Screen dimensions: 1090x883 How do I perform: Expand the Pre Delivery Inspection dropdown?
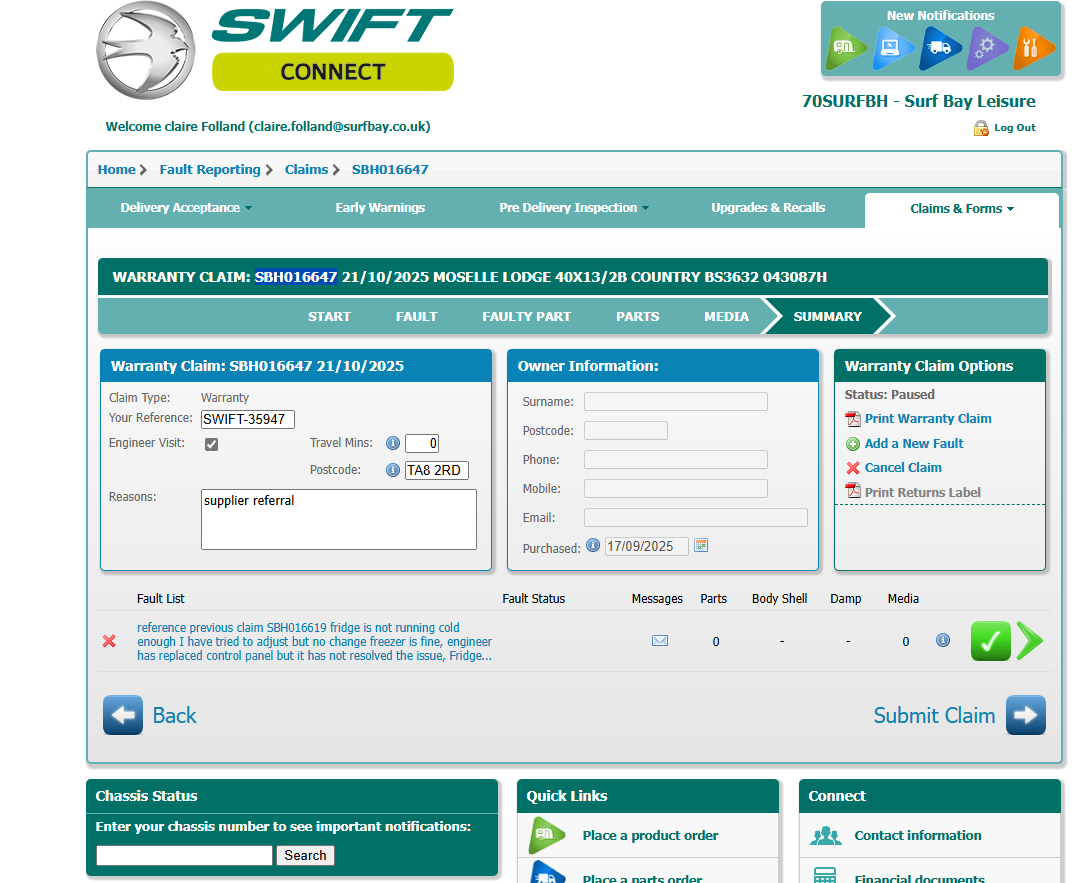tap(574, 207)
